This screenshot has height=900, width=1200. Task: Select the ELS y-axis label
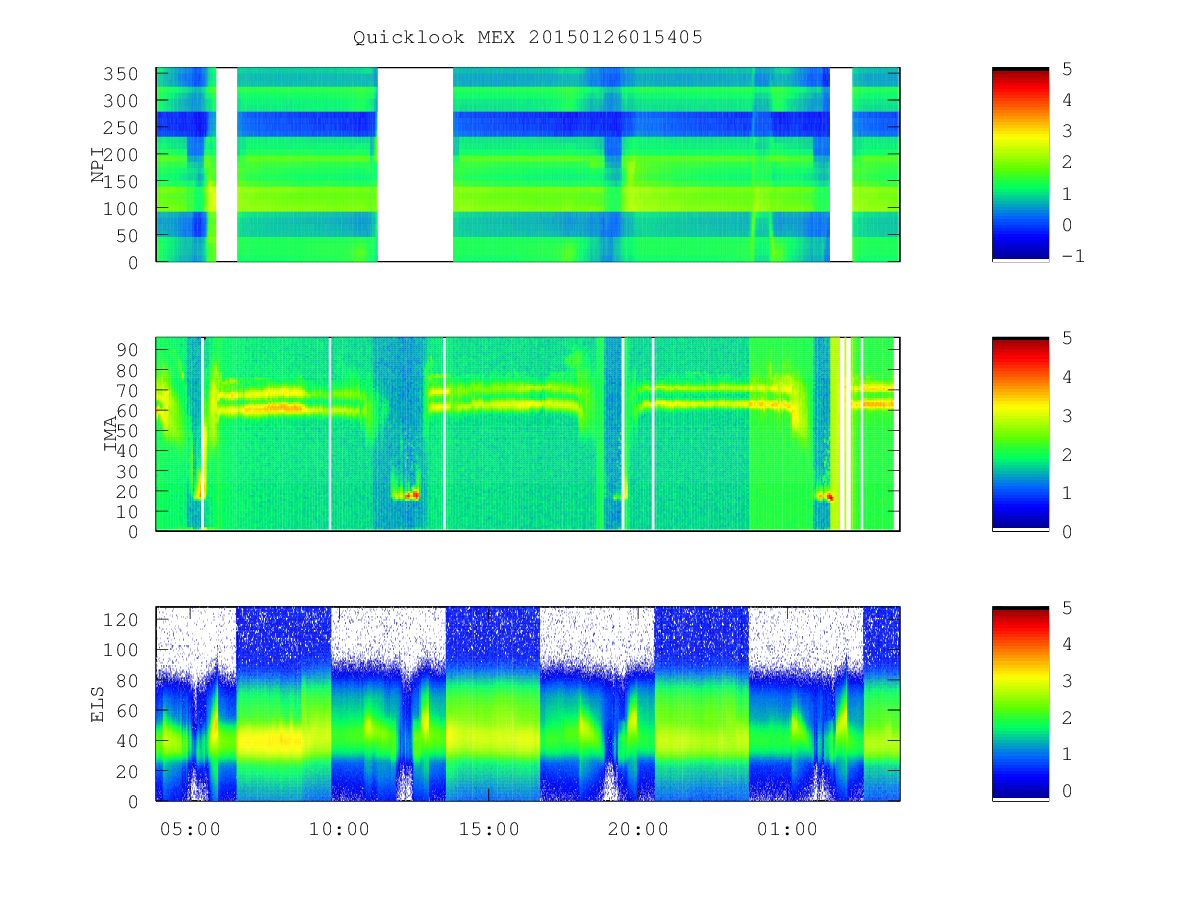pos(98,704)
